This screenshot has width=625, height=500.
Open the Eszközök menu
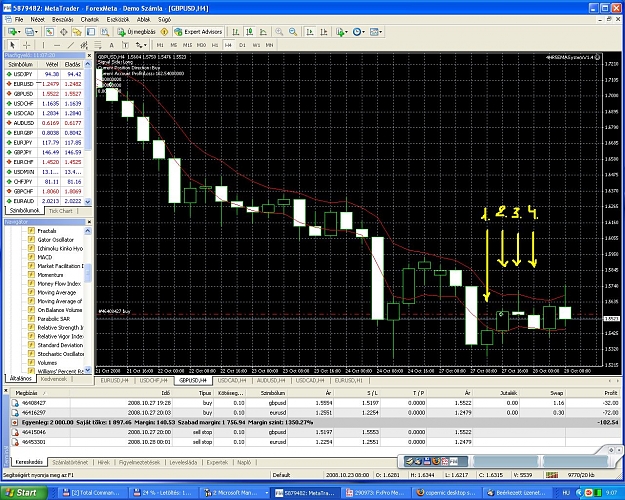pyautogui.click(x=118, y=19)
